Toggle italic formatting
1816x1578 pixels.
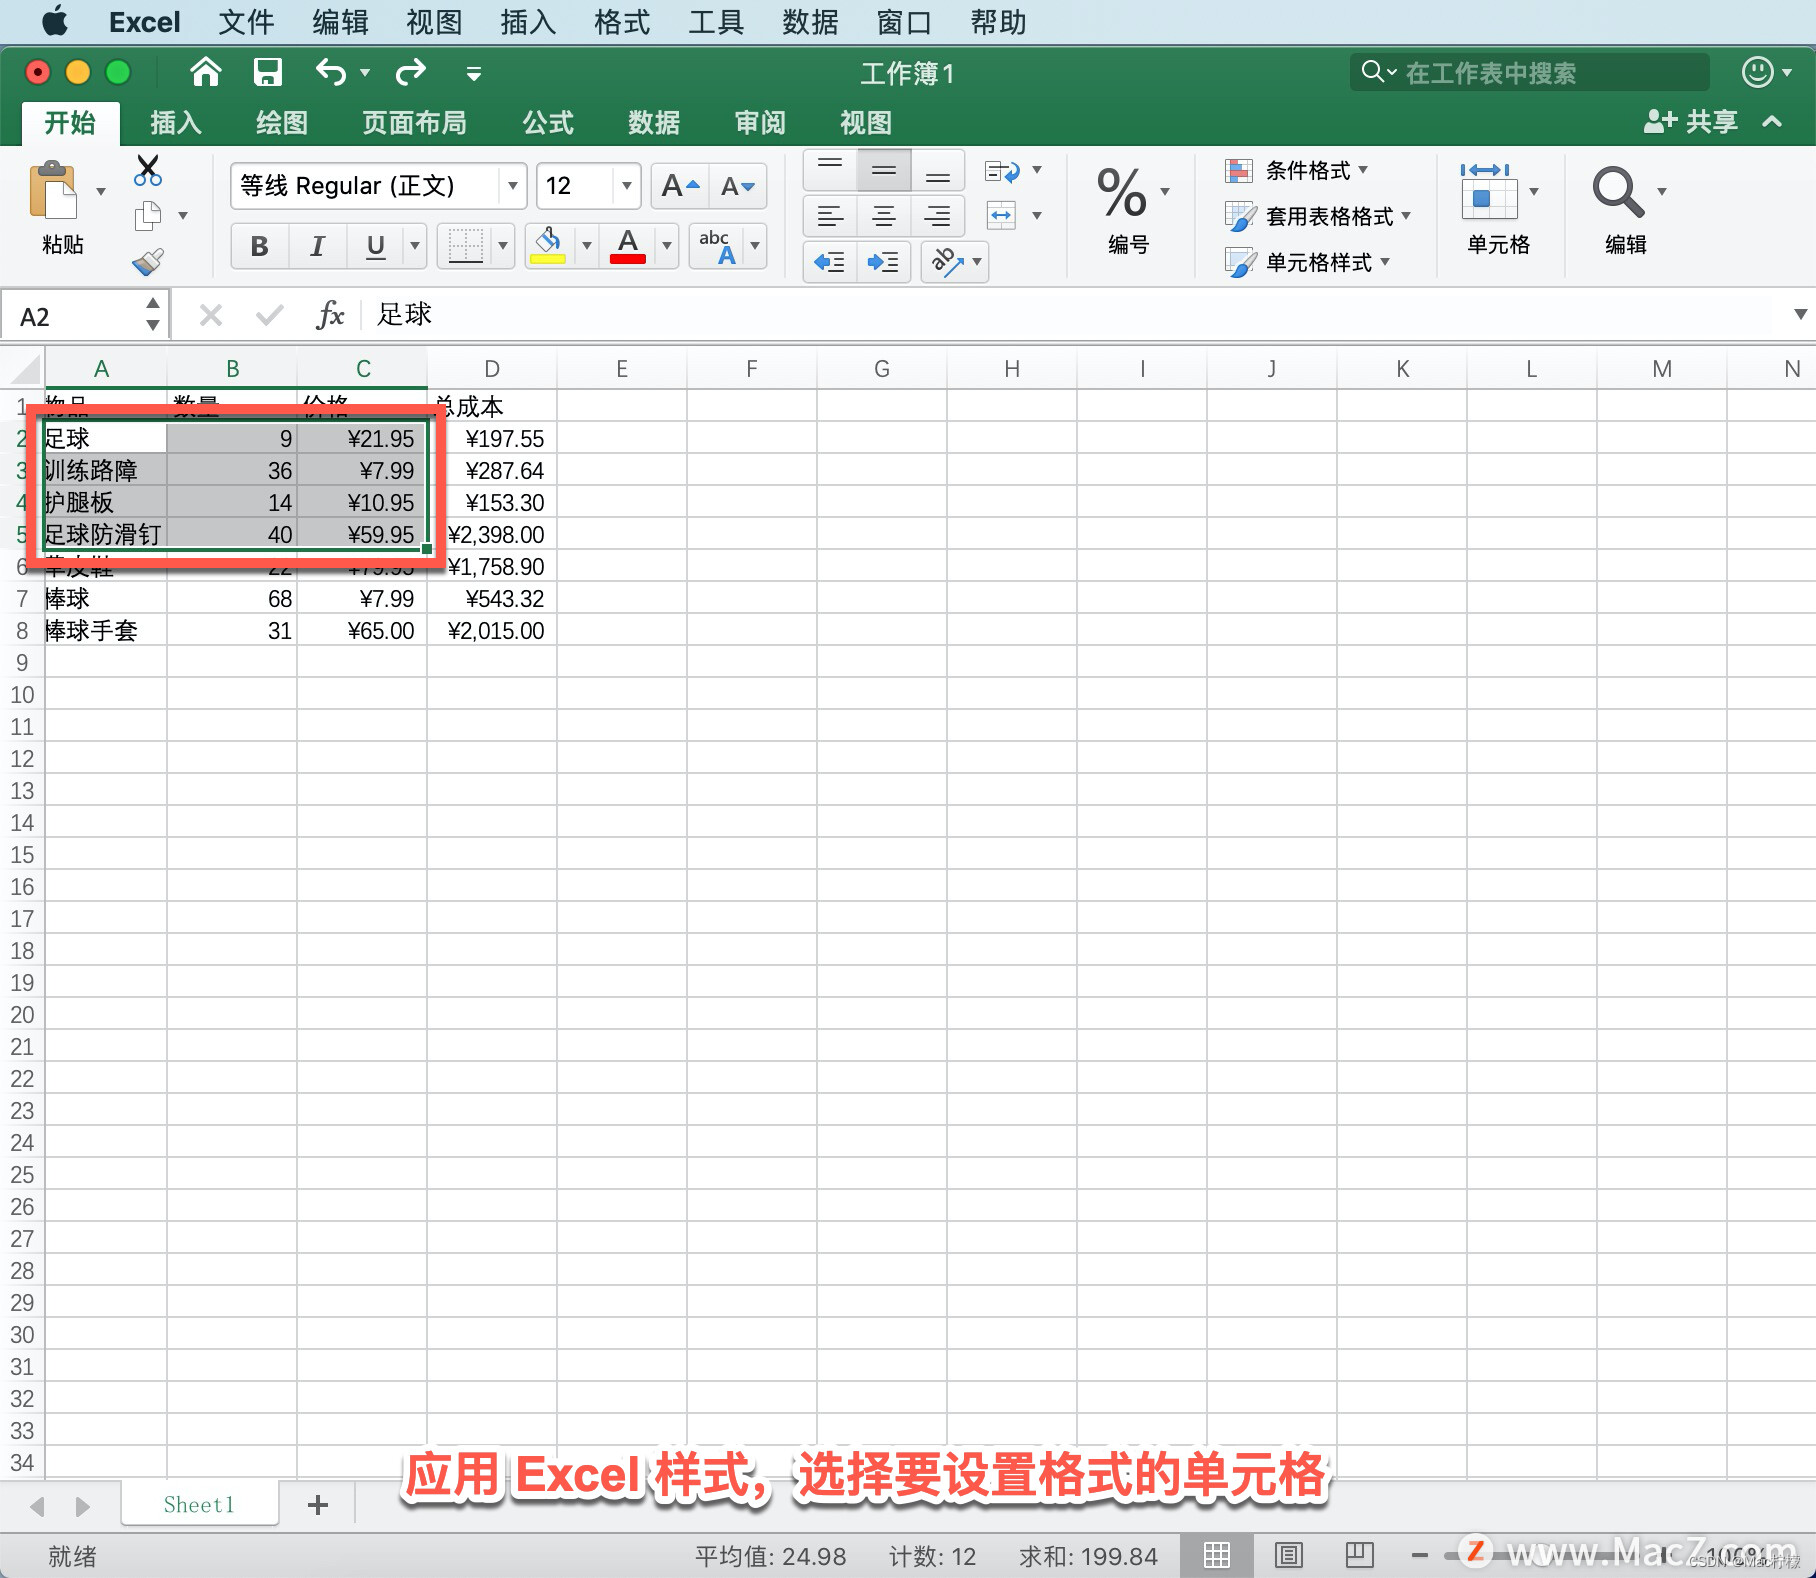click(318, 246)
